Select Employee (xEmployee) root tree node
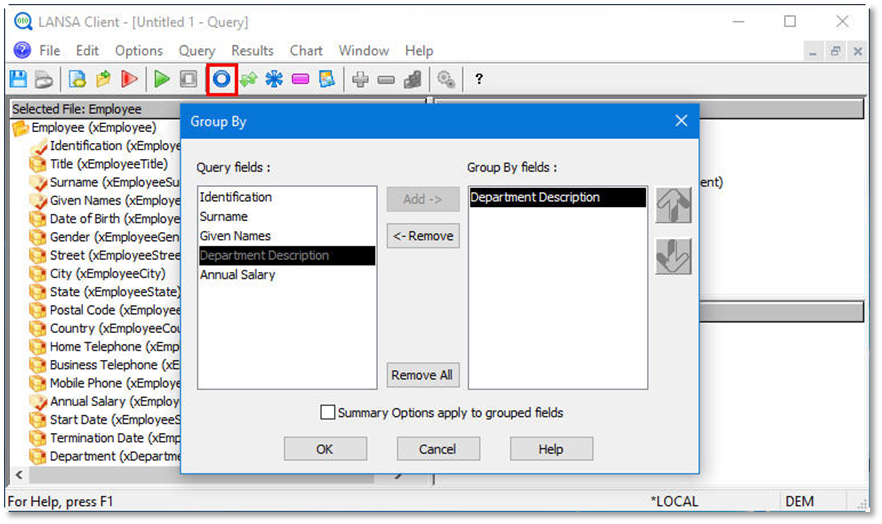The height and width of the screenshot is (524, 882). pos(94,128)
